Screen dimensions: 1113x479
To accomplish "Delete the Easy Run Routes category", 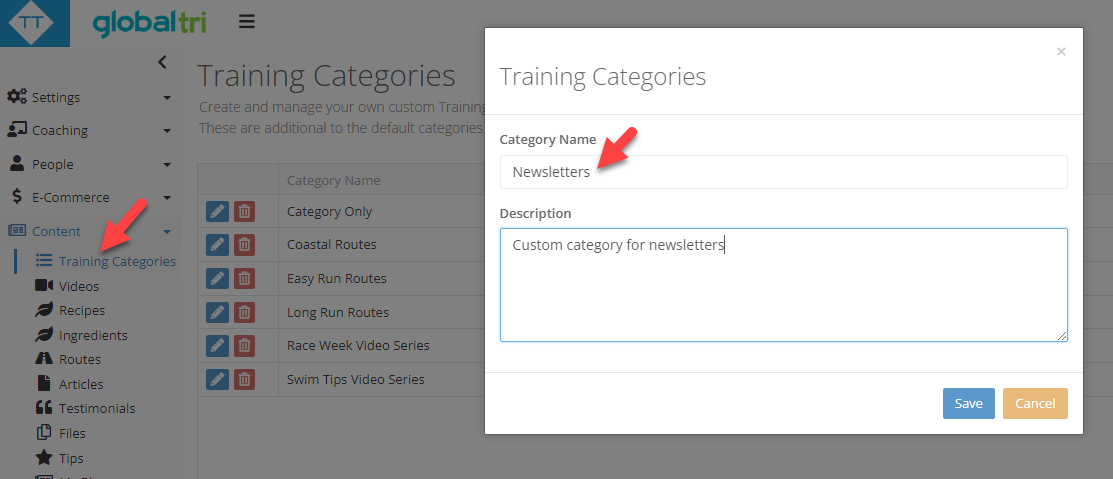I will pos(244,278).
